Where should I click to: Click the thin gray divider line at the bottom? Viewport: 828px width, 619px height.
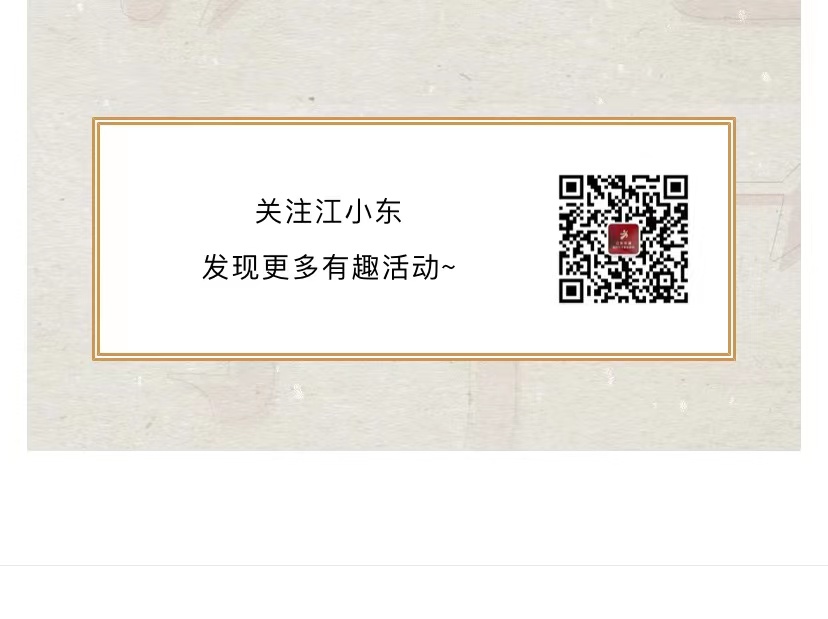point(414,566)
